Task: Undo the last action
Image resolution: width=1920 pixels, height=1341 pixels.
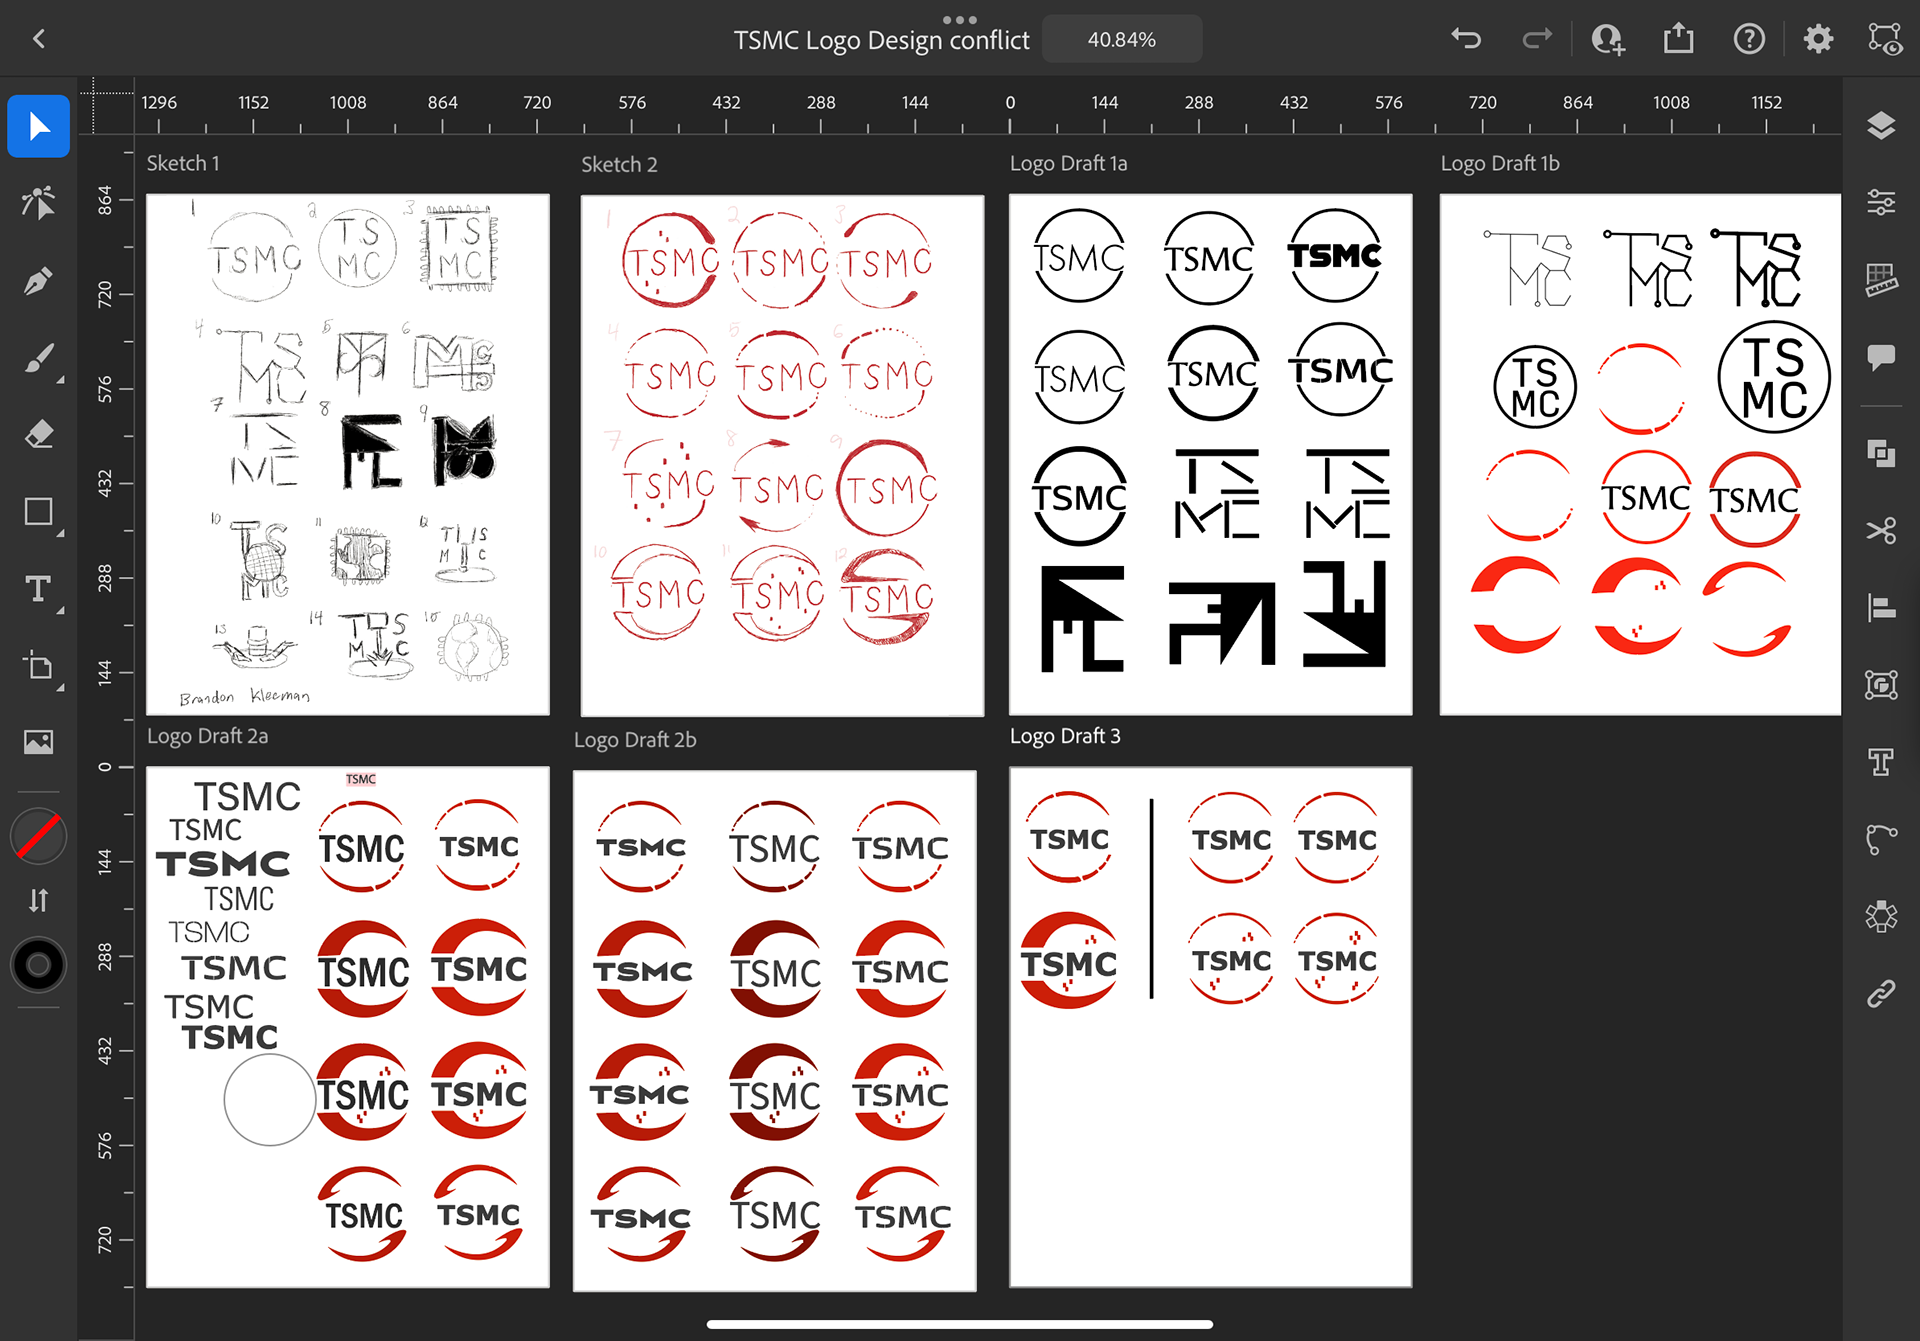Action: pyautogui.click(x=1466, y=39)
